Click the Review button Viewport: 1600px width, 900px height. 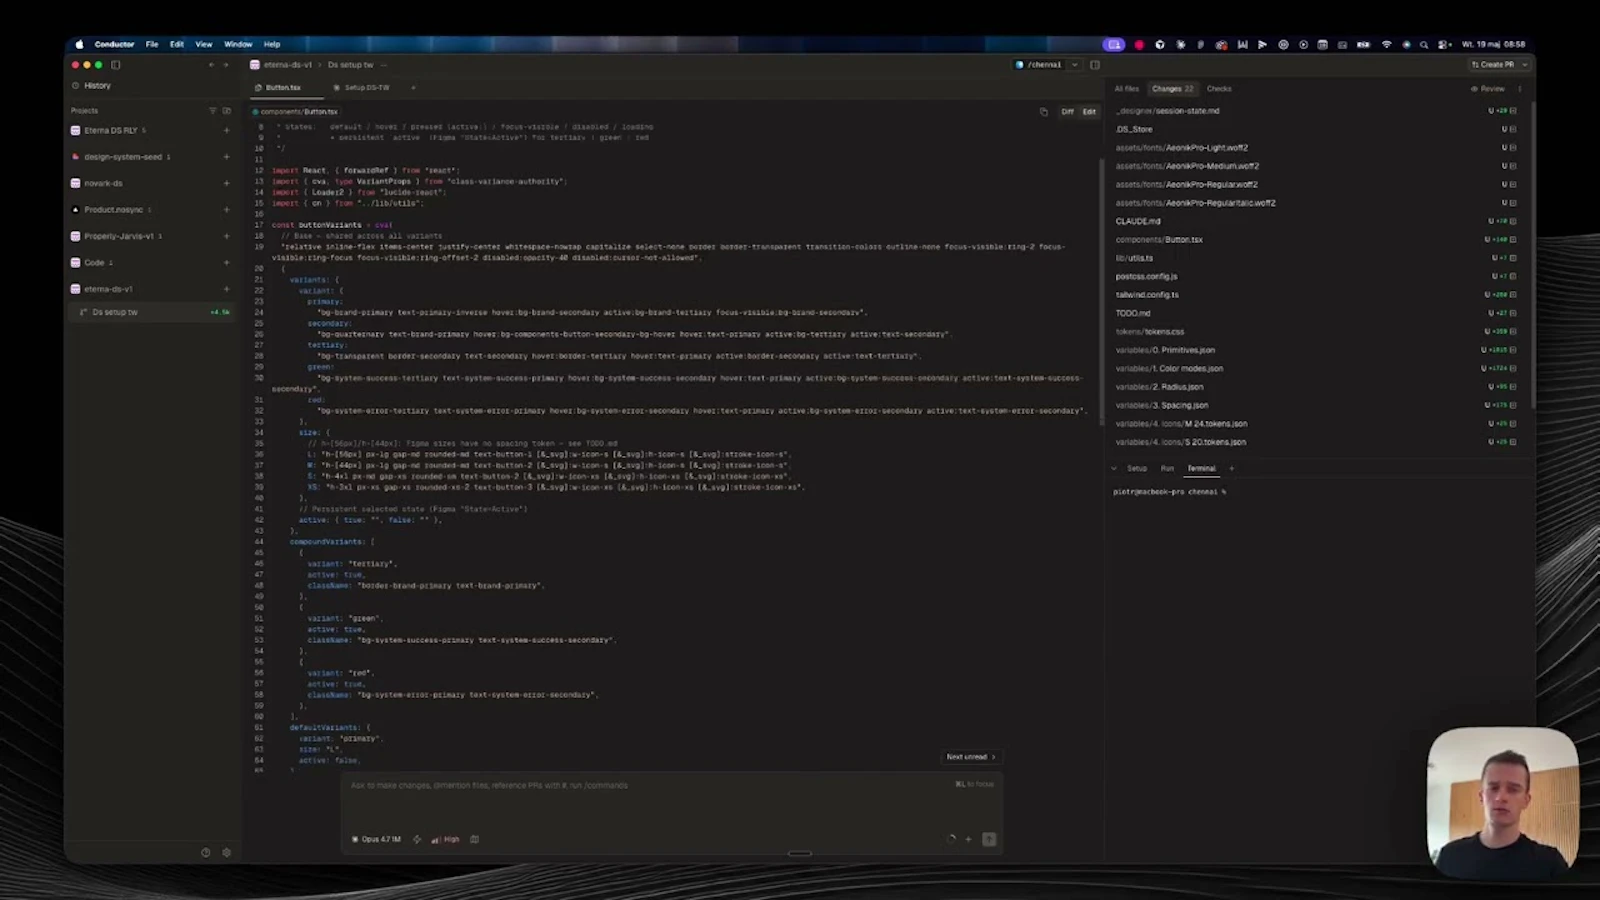(1488, 89)
